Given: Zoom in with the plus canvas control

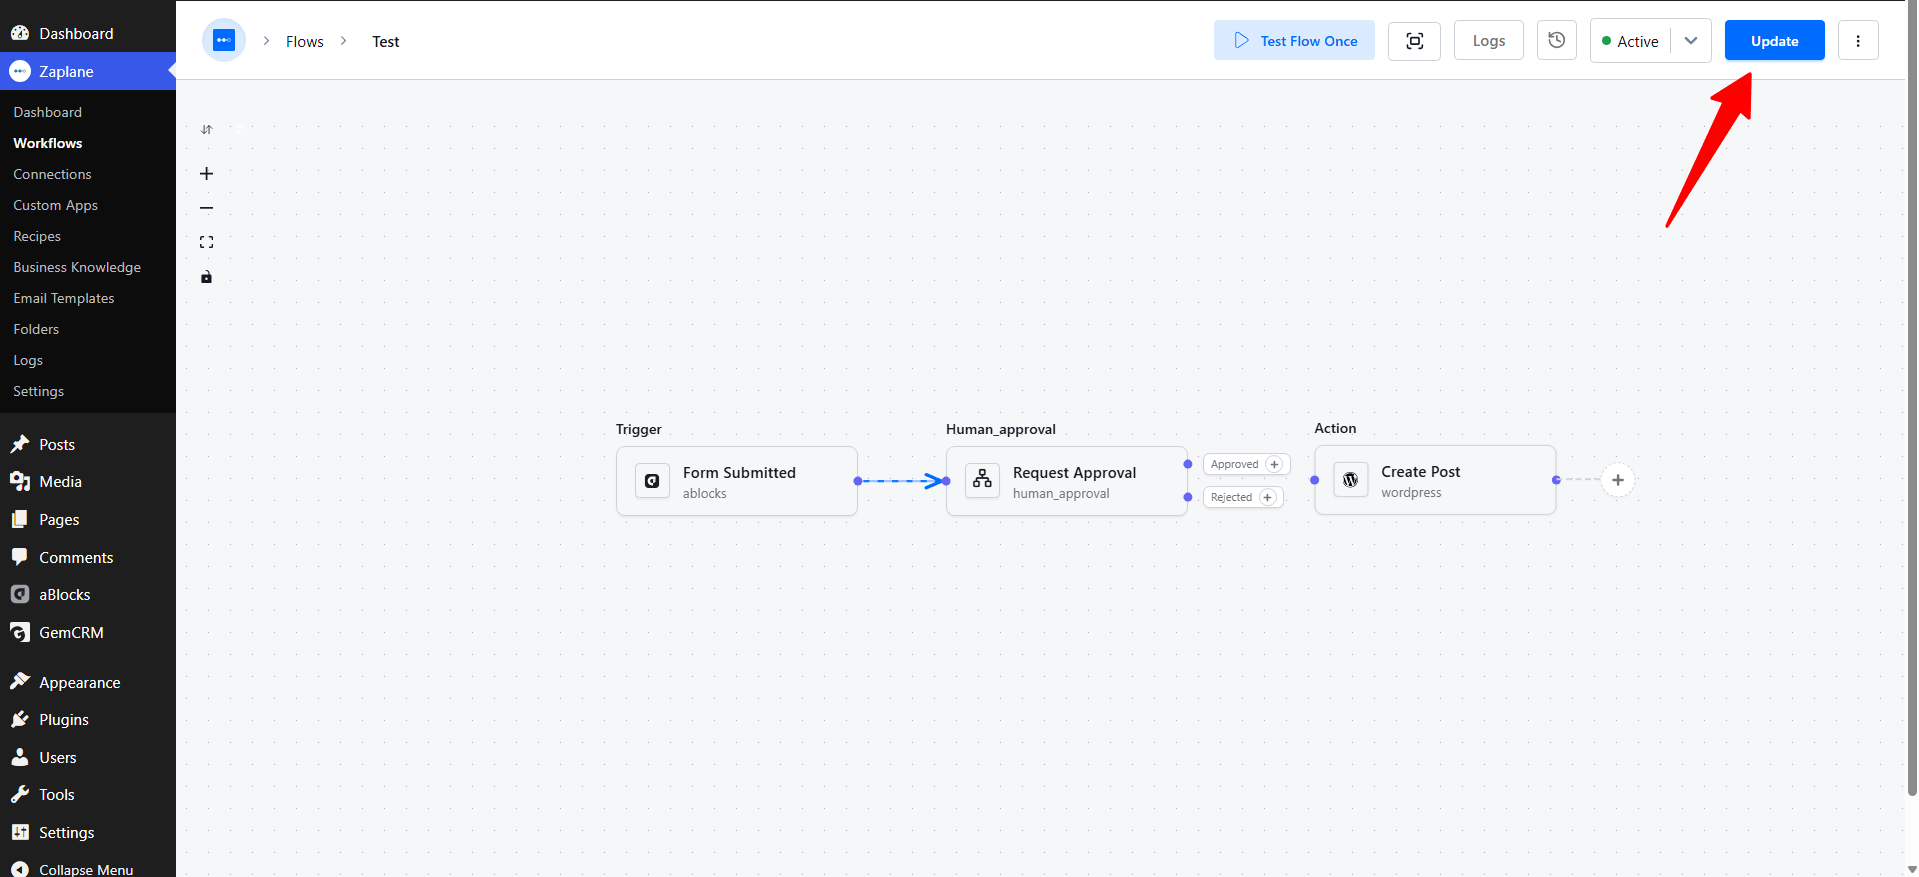Looking at the screenshot, I should 207,173.
